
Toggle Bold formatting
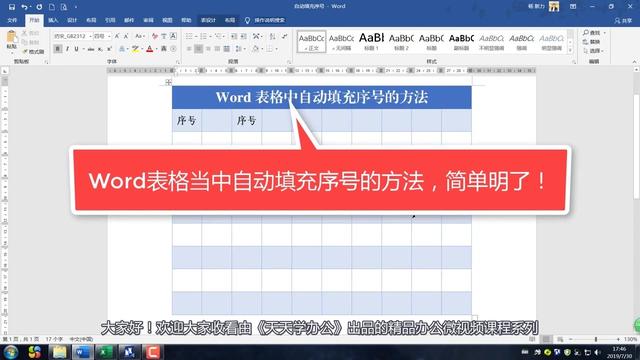[x=58, y=49]
